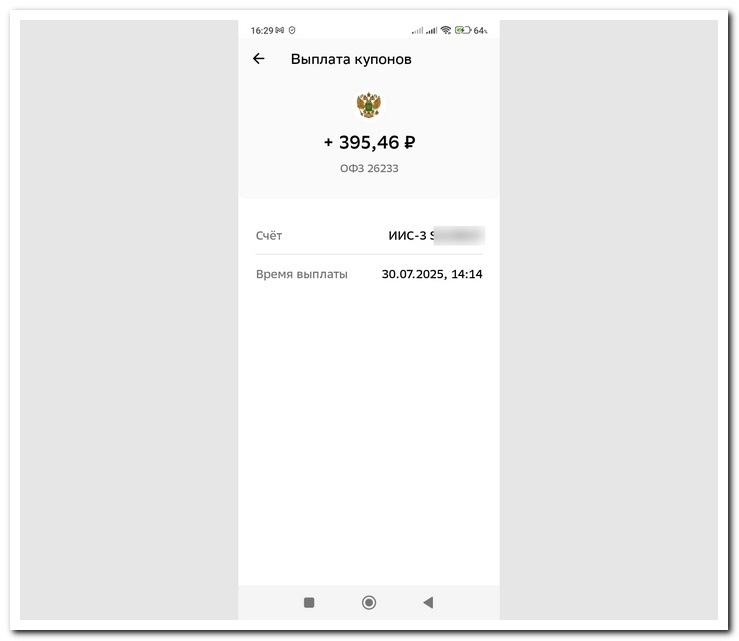The height and width of the screenshot is (641, 739).
Task: Tap the shield icon in status bar
Action: point(292,30)
